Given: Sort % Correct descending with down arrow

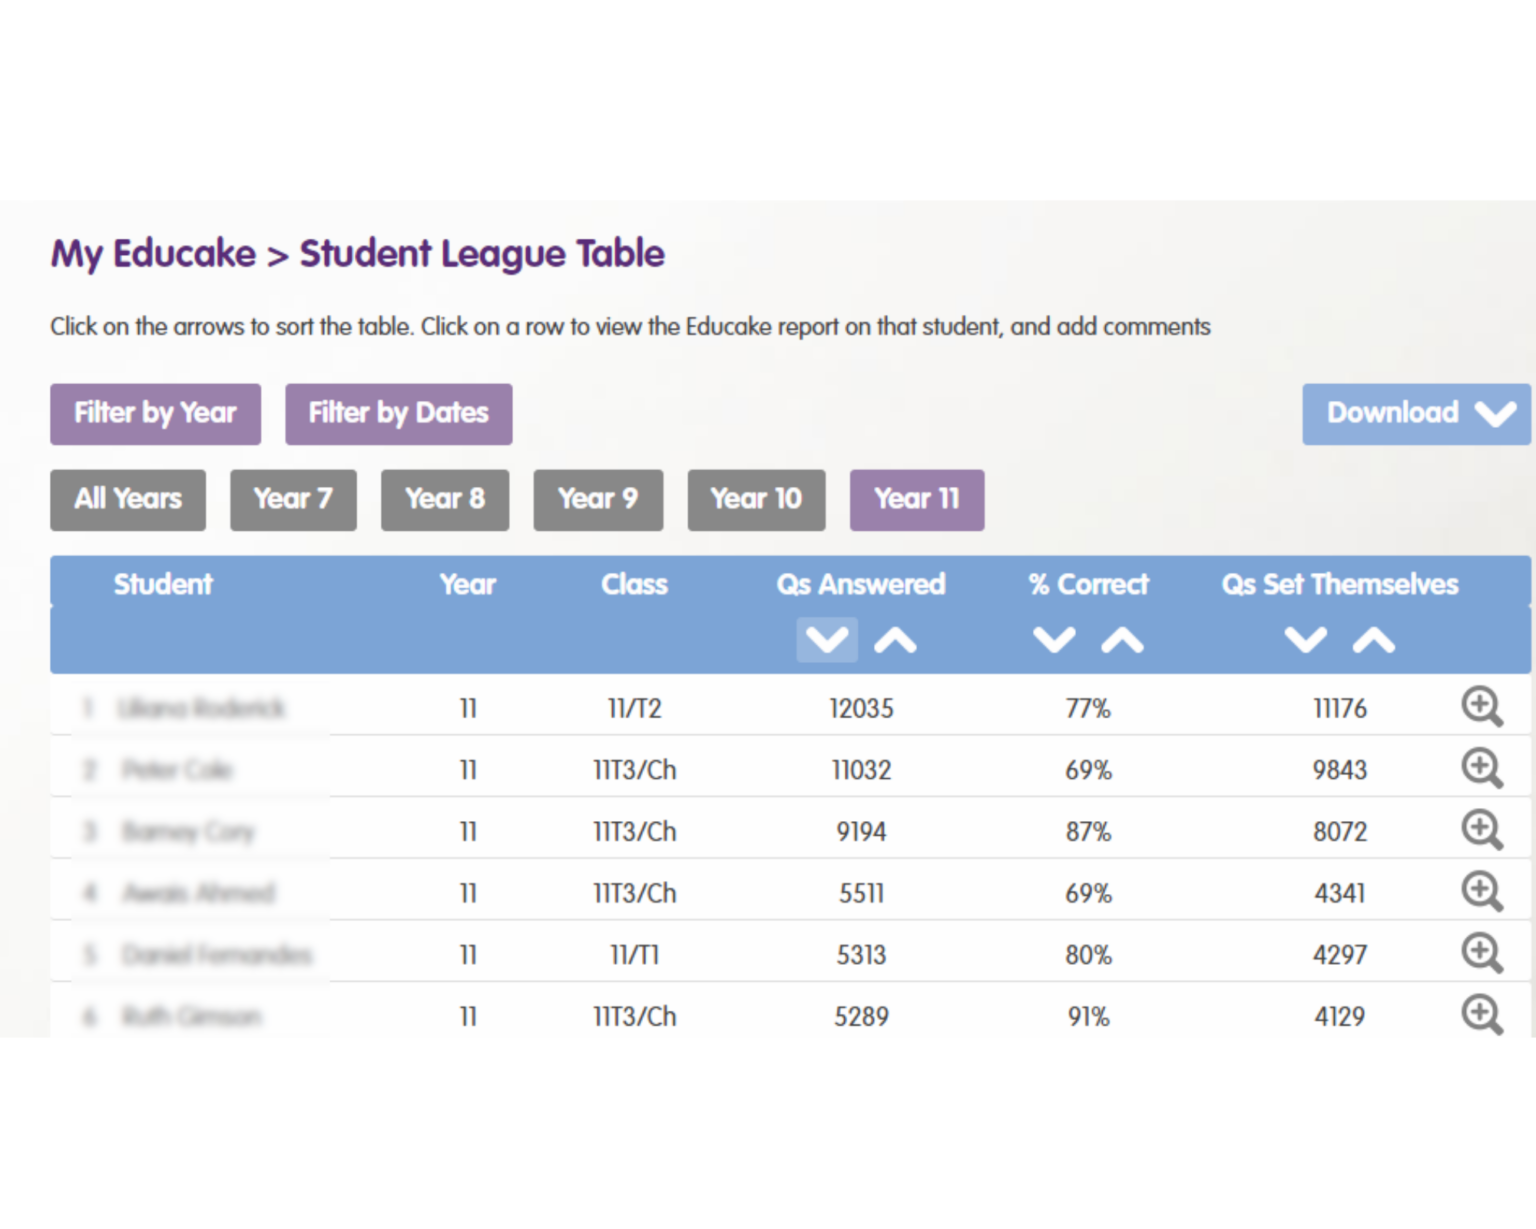Looking at the screenshot, I should pos(1053,640).
